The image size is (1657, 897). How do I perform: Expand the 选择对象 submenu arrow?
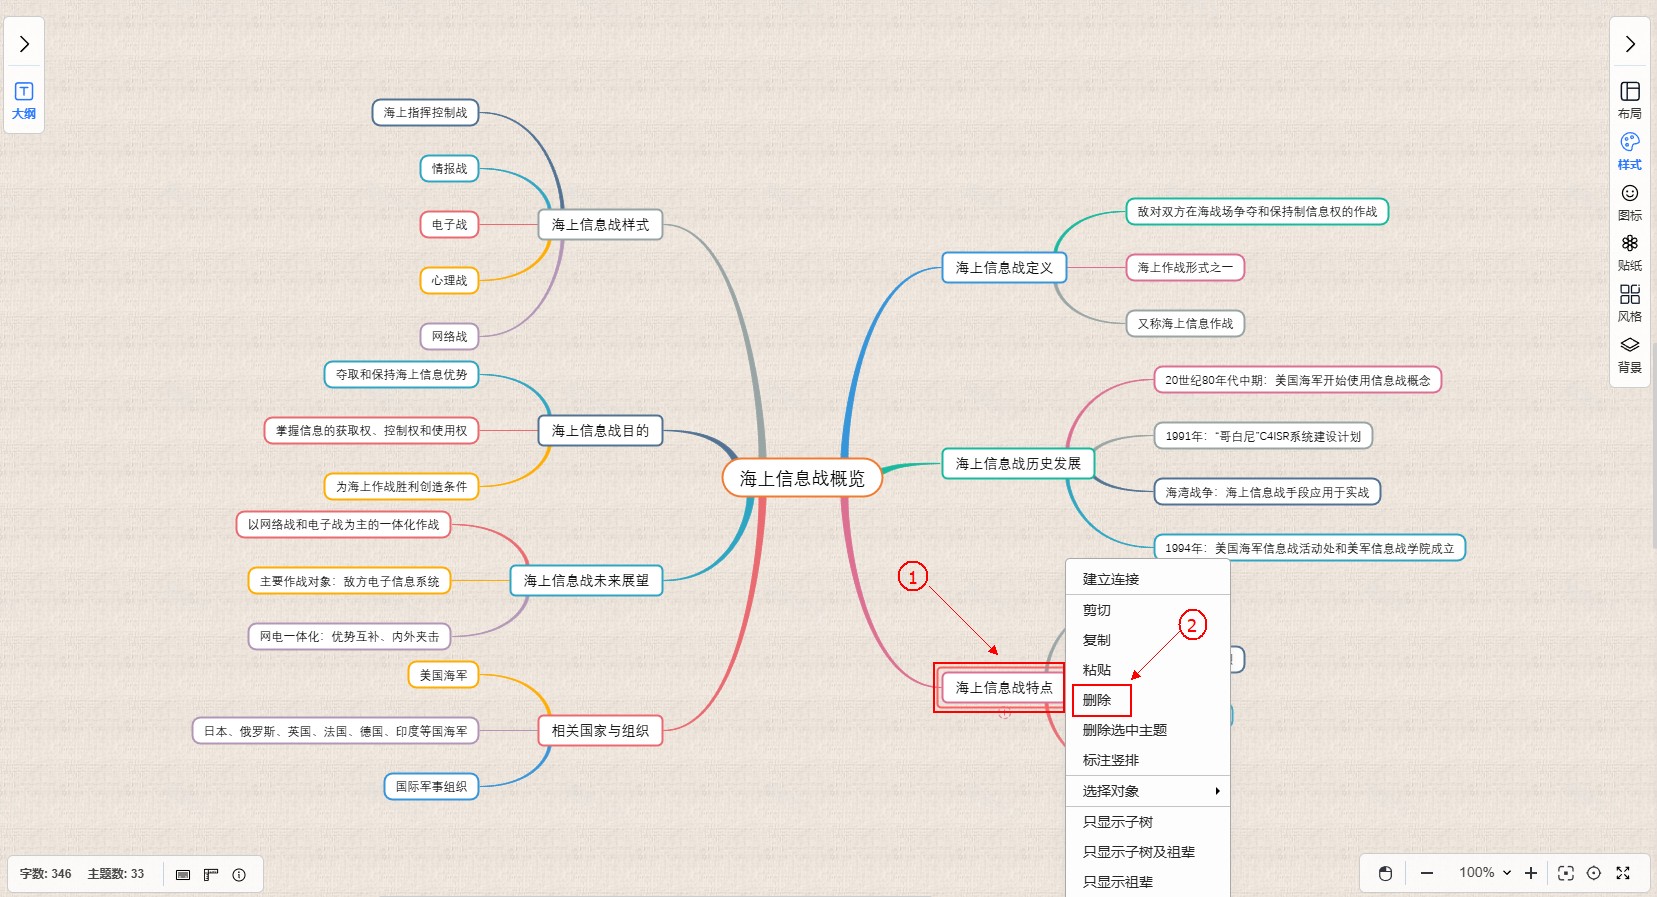point(1217,791)
